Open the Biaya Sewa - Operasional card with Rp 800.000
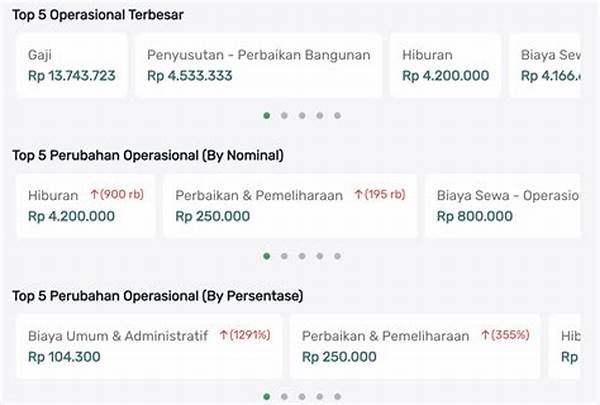The height and width of the screenshot is (405, 600). [x=506, y=206]
